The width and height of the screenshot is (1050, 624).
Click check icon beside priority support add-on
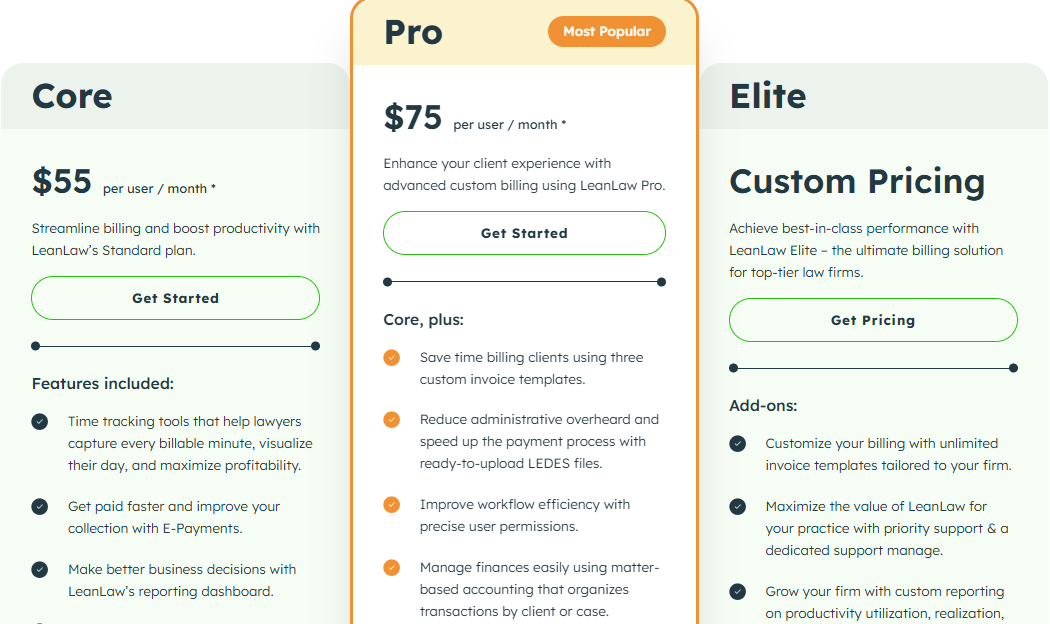click(x=737, y=506)
